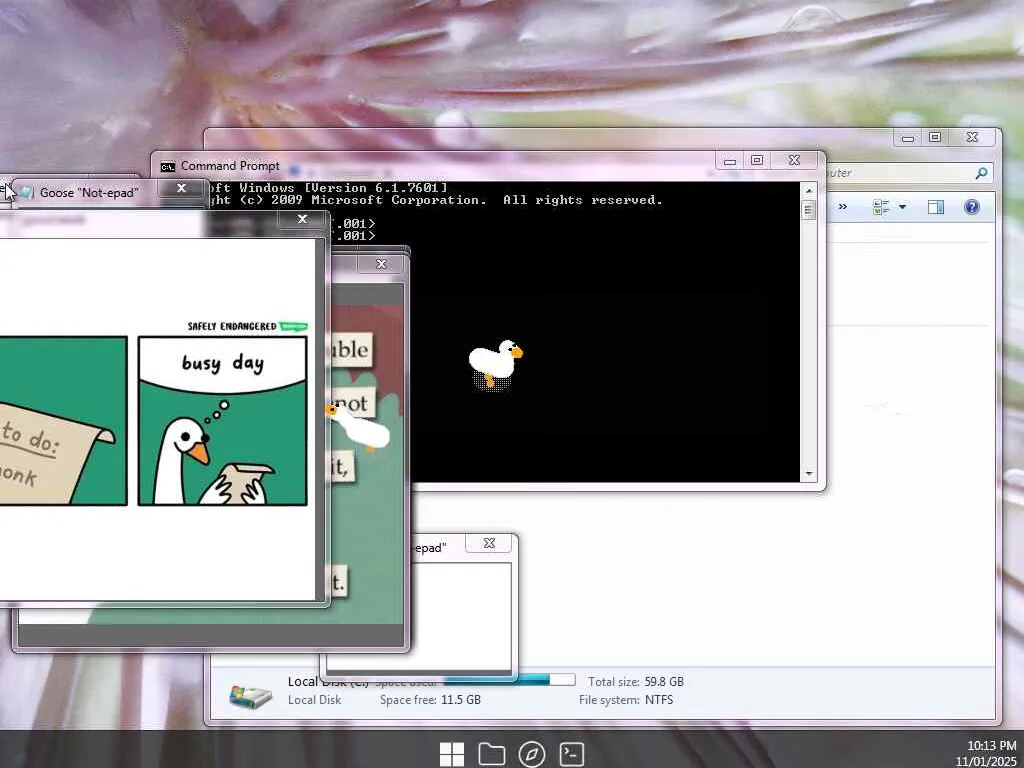Change view using Explorer view icon

click(x=881, y=208)
